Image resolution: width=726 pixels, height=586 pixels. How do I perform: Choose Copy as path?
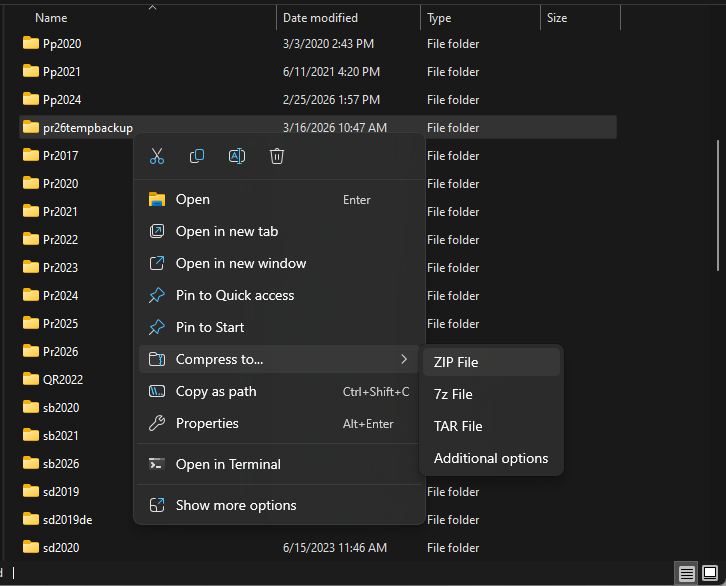pyautogui.click(x=216, y=391)
